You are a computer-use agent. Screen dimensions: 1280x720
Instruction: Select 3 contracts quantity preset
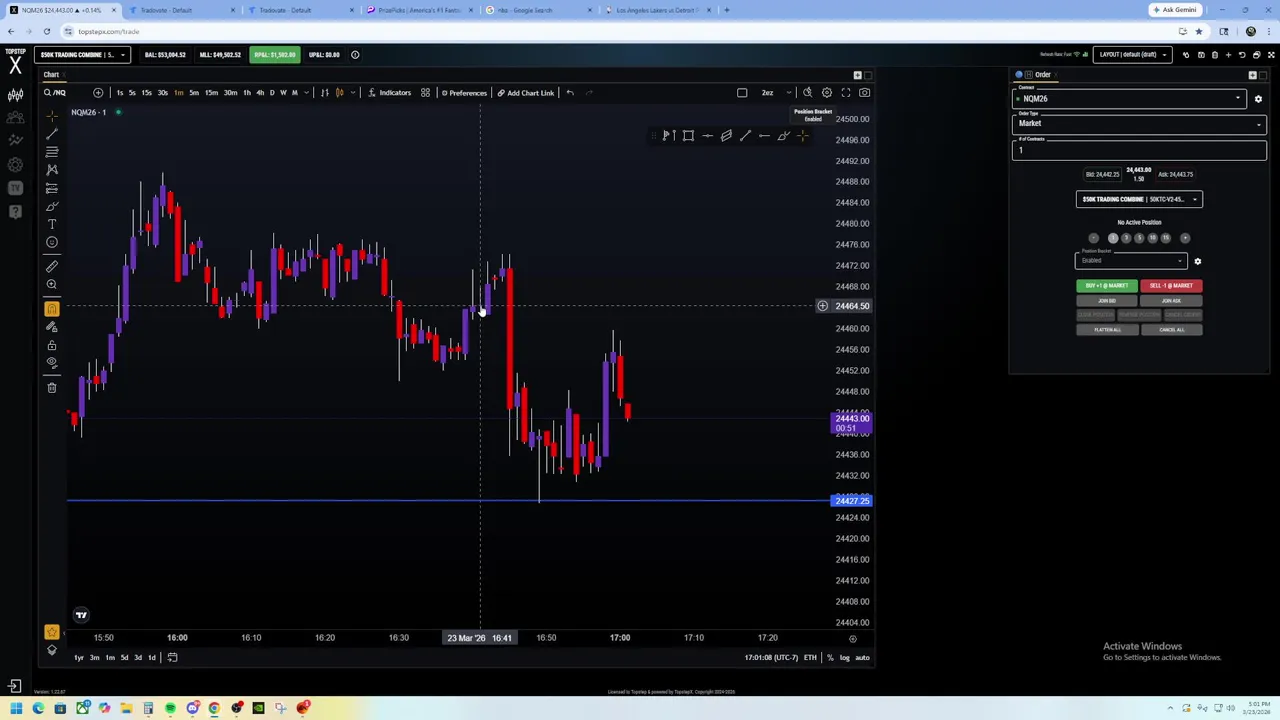[1126, 238]
